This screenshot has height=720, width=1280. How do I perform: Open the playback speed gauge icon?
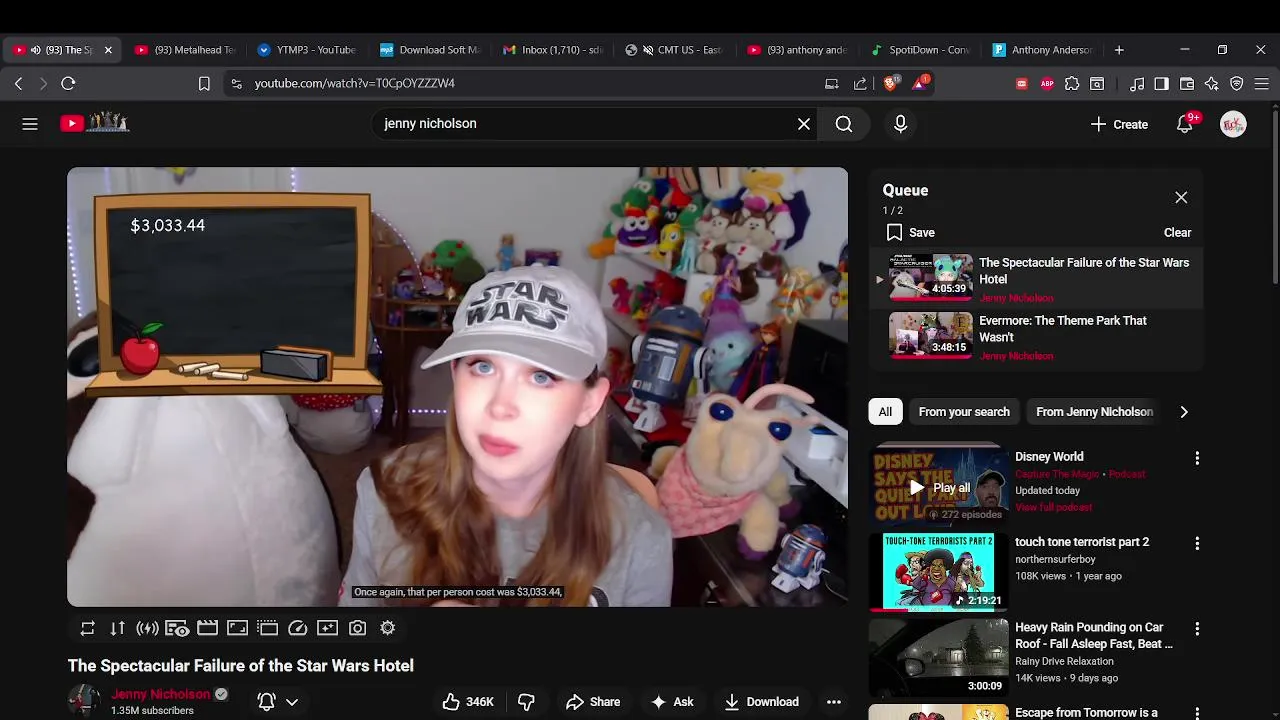tap(297, 628)
